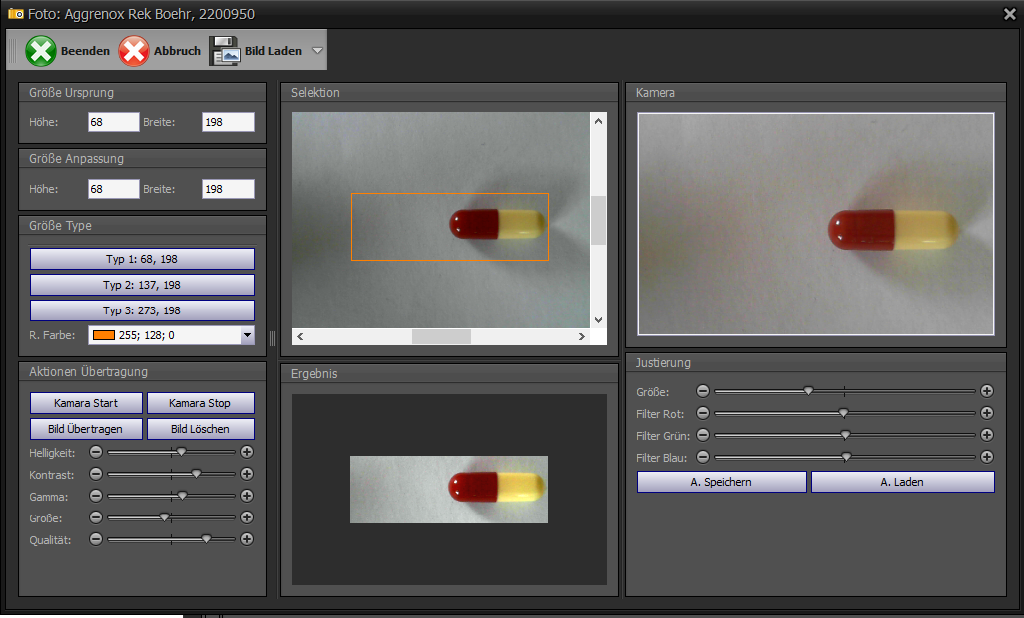Increase Helligkeit with the plus icon
Image resolution: width=1024 pixels, height=618 pixels.
[247, 452]
